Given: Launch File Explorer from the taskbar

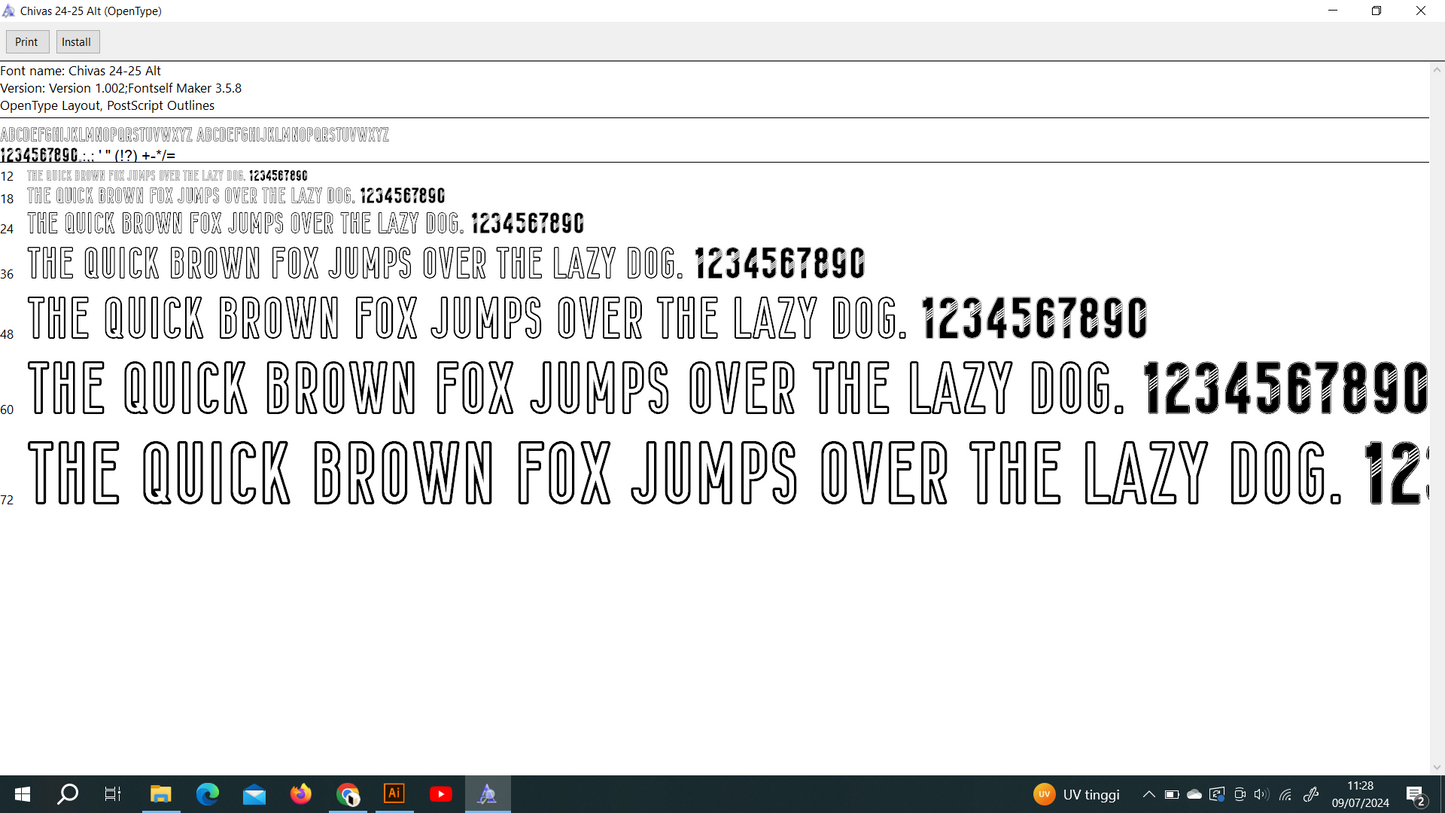Looking at the screenshot, I should [x=160, y=794].
